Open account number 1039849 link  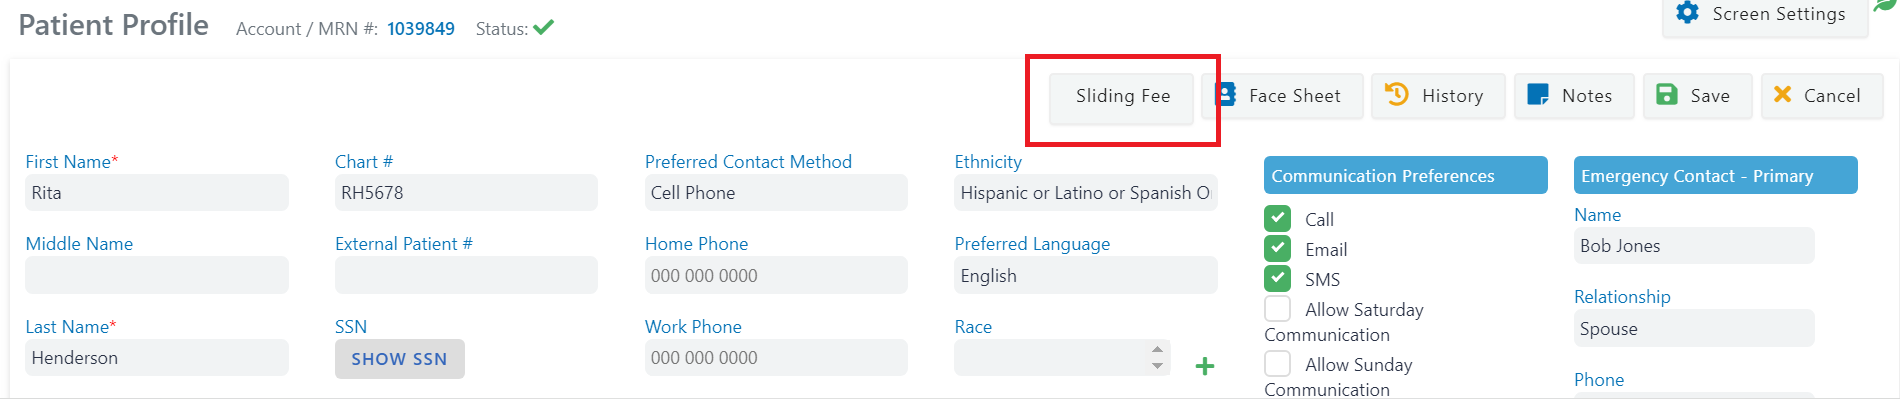[421, 29]
